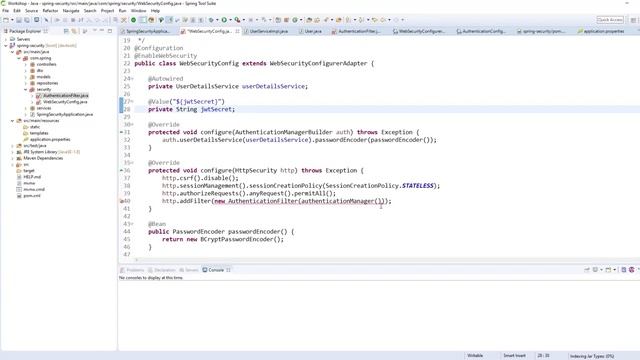Open the Refactor menu
Viewport: 640px width, 360px height.
click(x=50, y=11)
